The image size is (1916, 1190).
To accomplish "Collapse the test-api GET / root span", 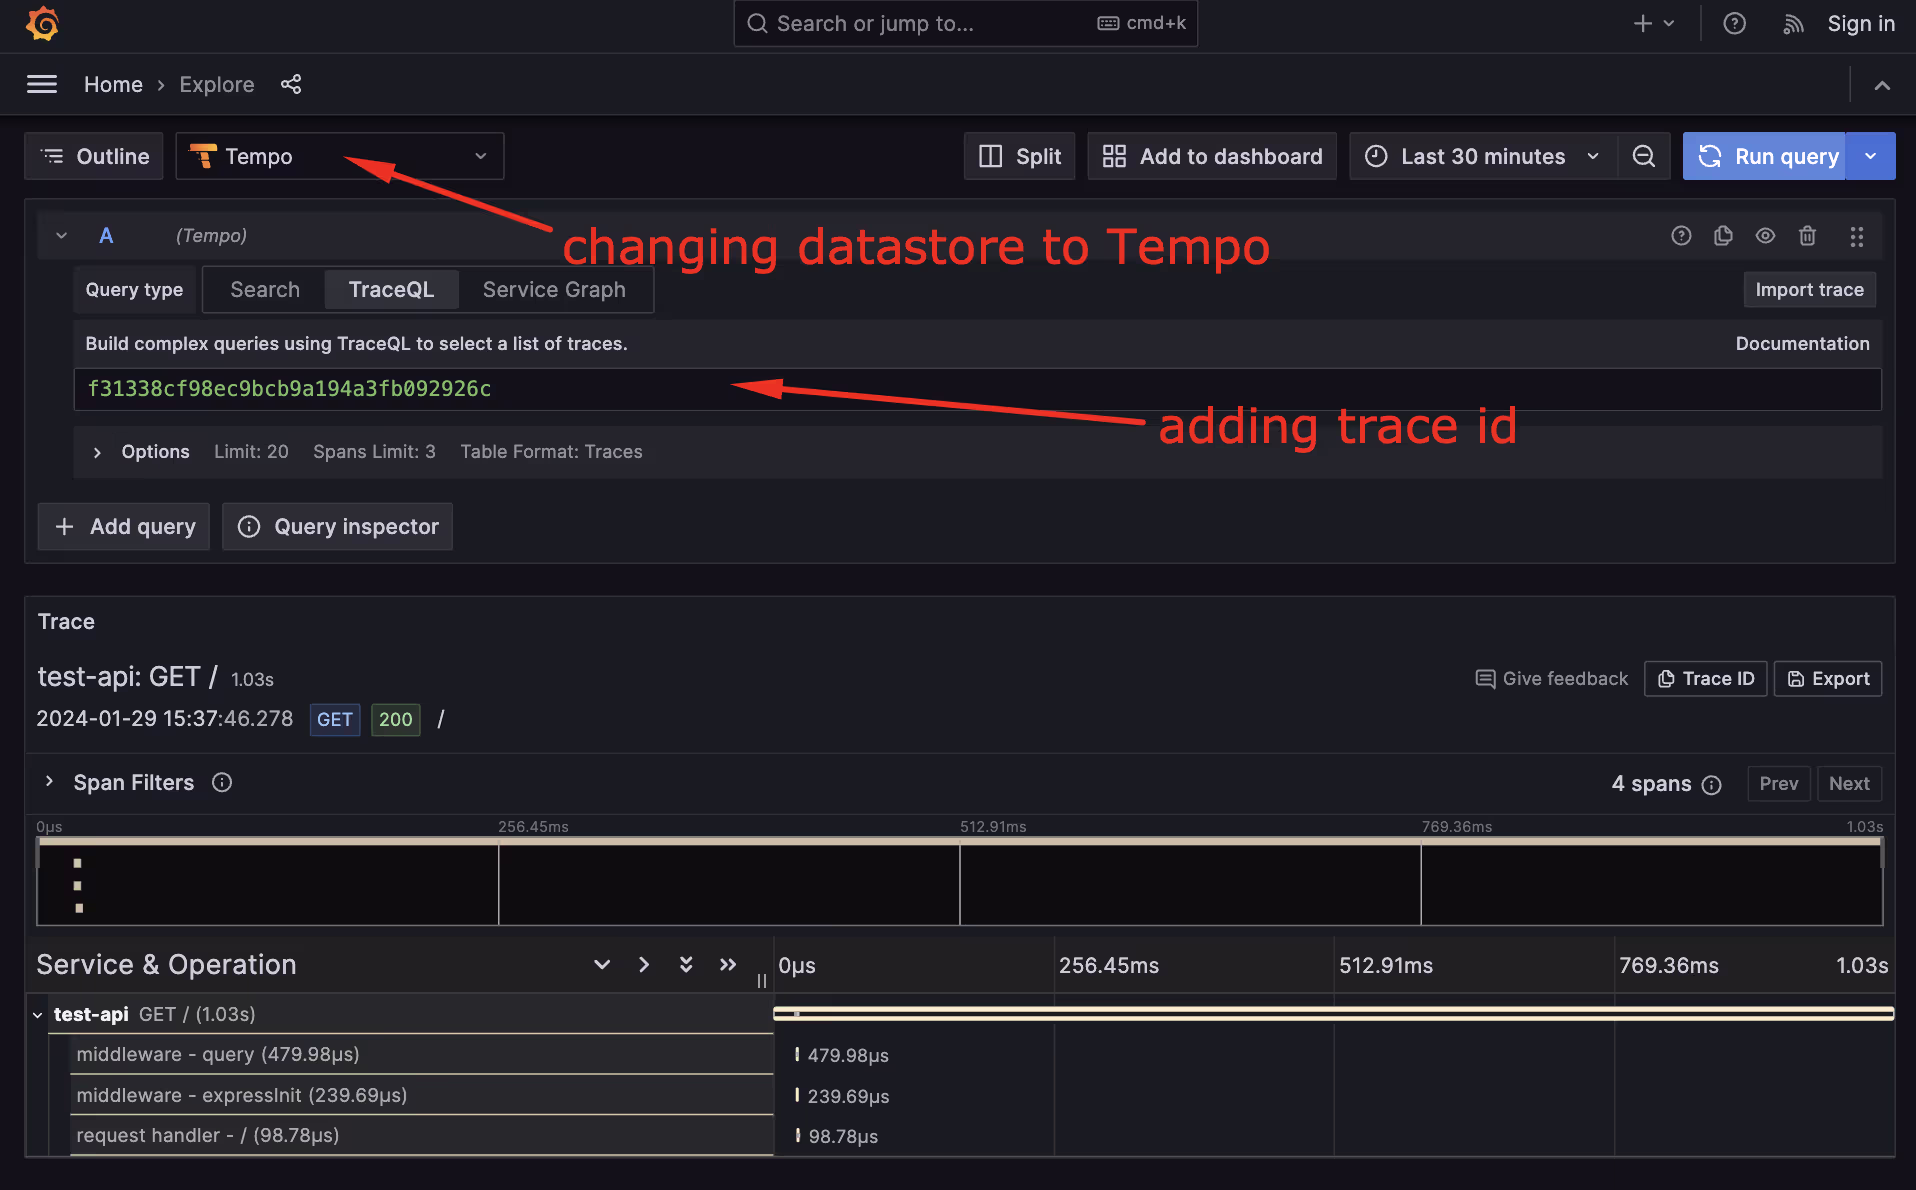I will pos(37,1015).
